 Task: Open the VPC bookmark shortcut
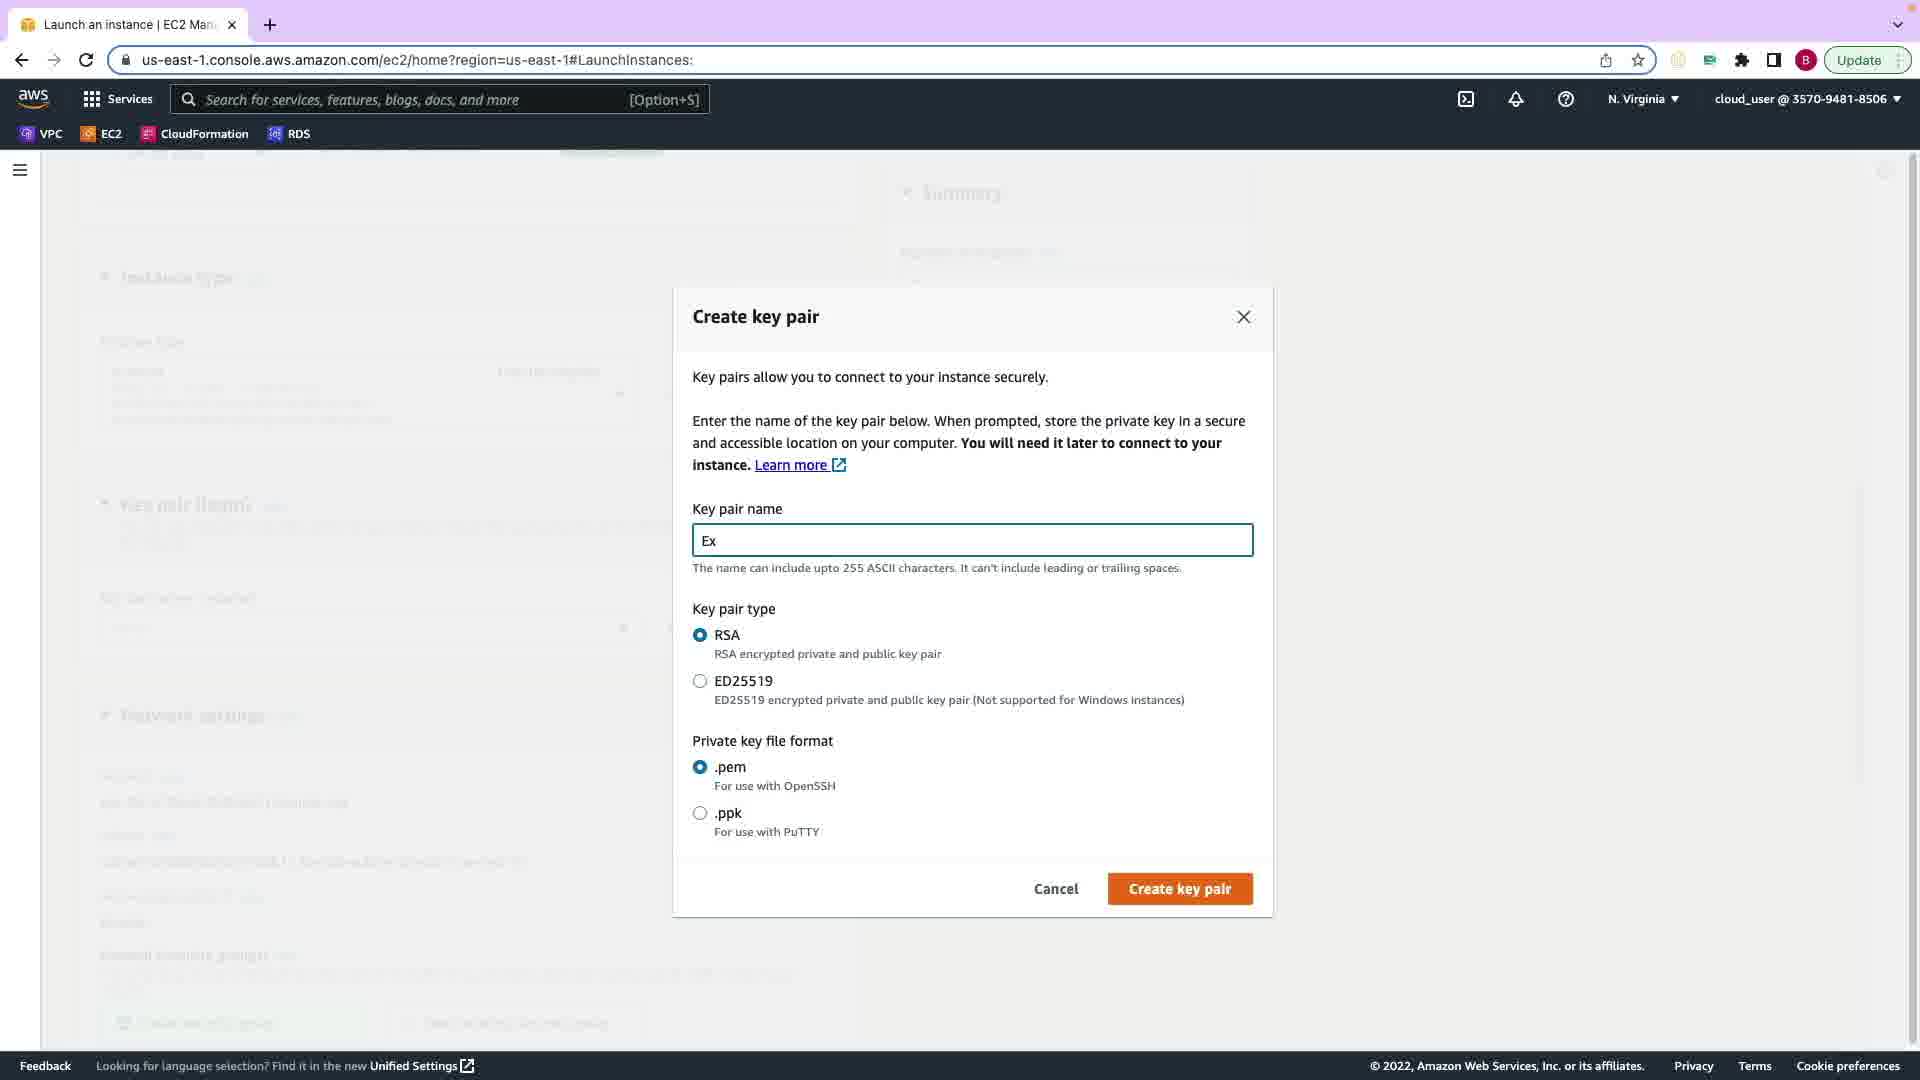pos(41,134)
